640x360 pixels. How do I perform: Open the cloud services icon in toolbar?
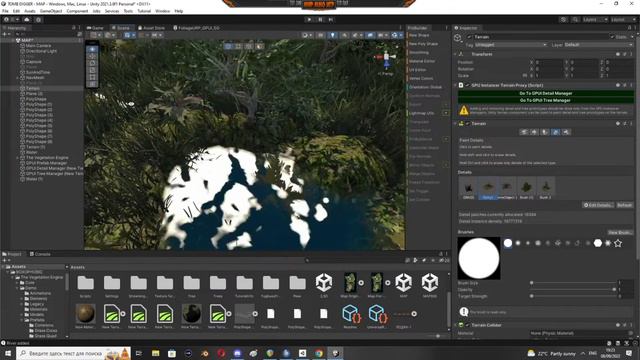pyautogui.click(x=27, y=20)
